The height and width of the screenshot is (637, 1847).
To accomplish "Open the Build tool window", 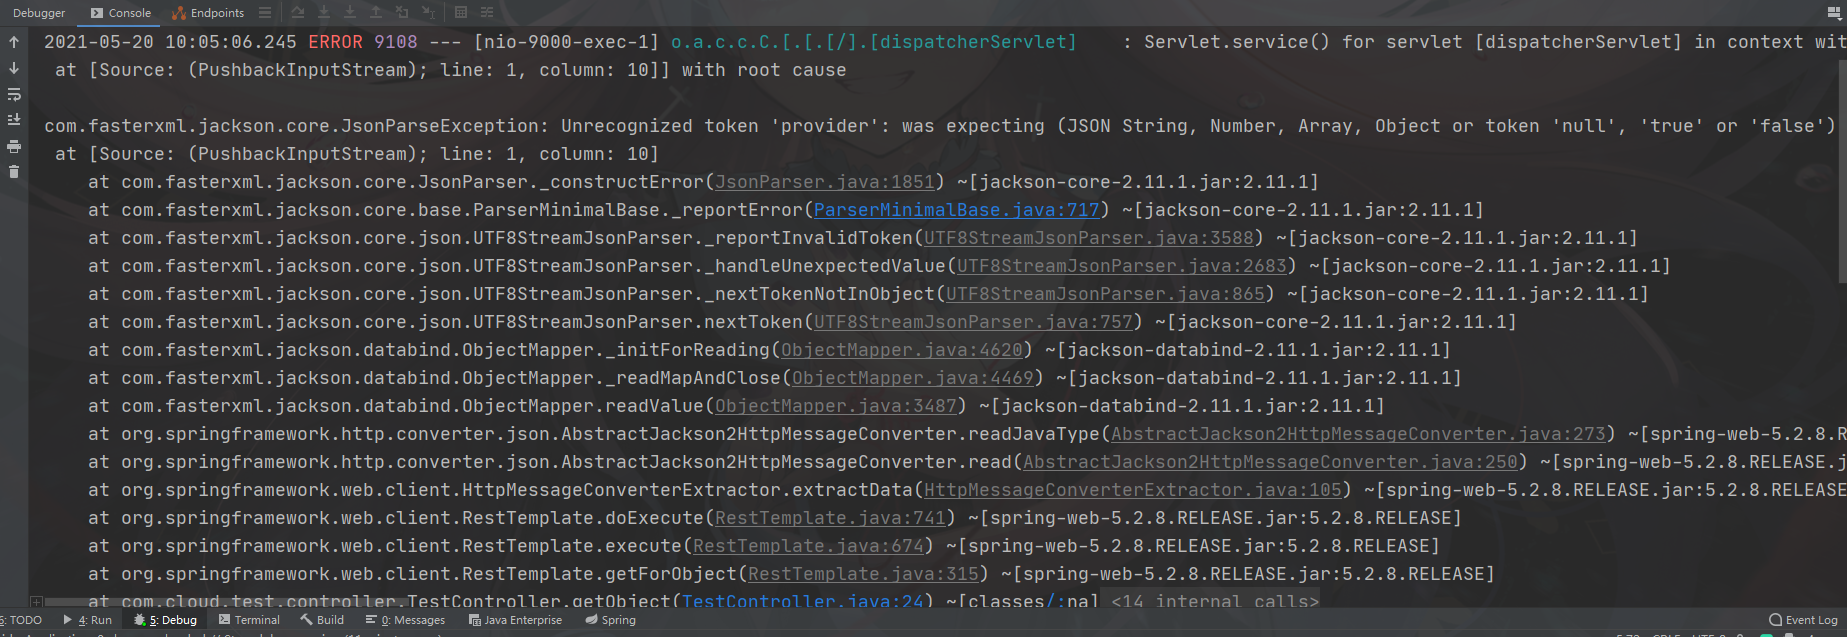I will (x=322, y=620).
